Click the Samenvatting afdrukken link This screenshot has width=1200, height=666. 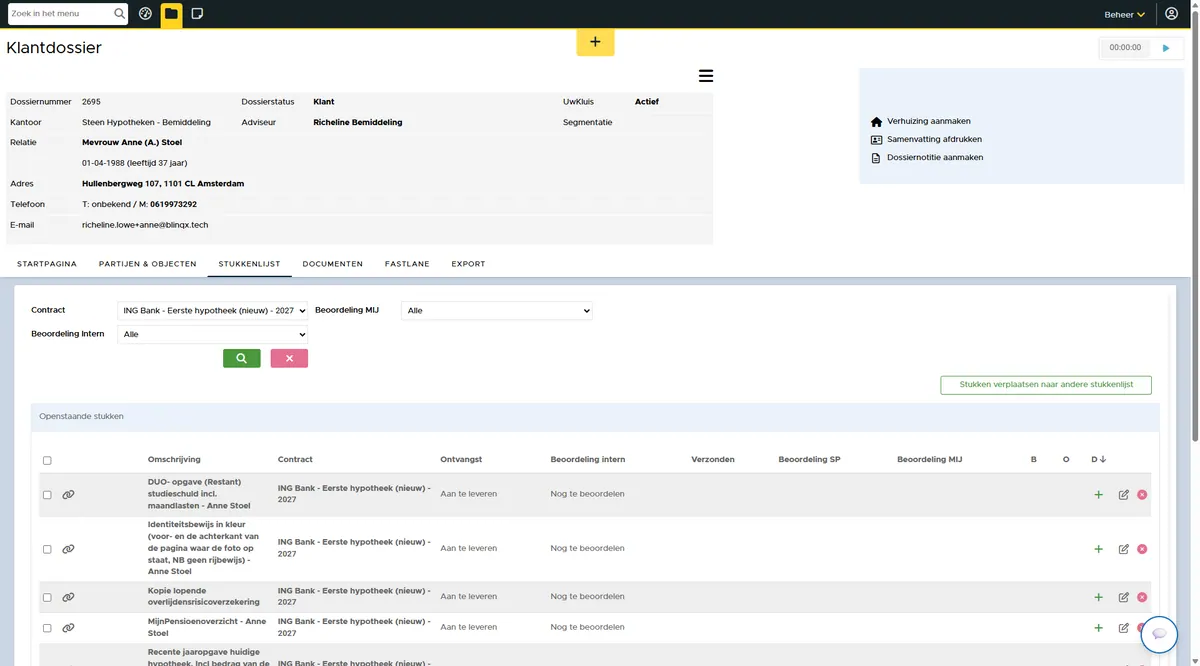tap(934, 139)
